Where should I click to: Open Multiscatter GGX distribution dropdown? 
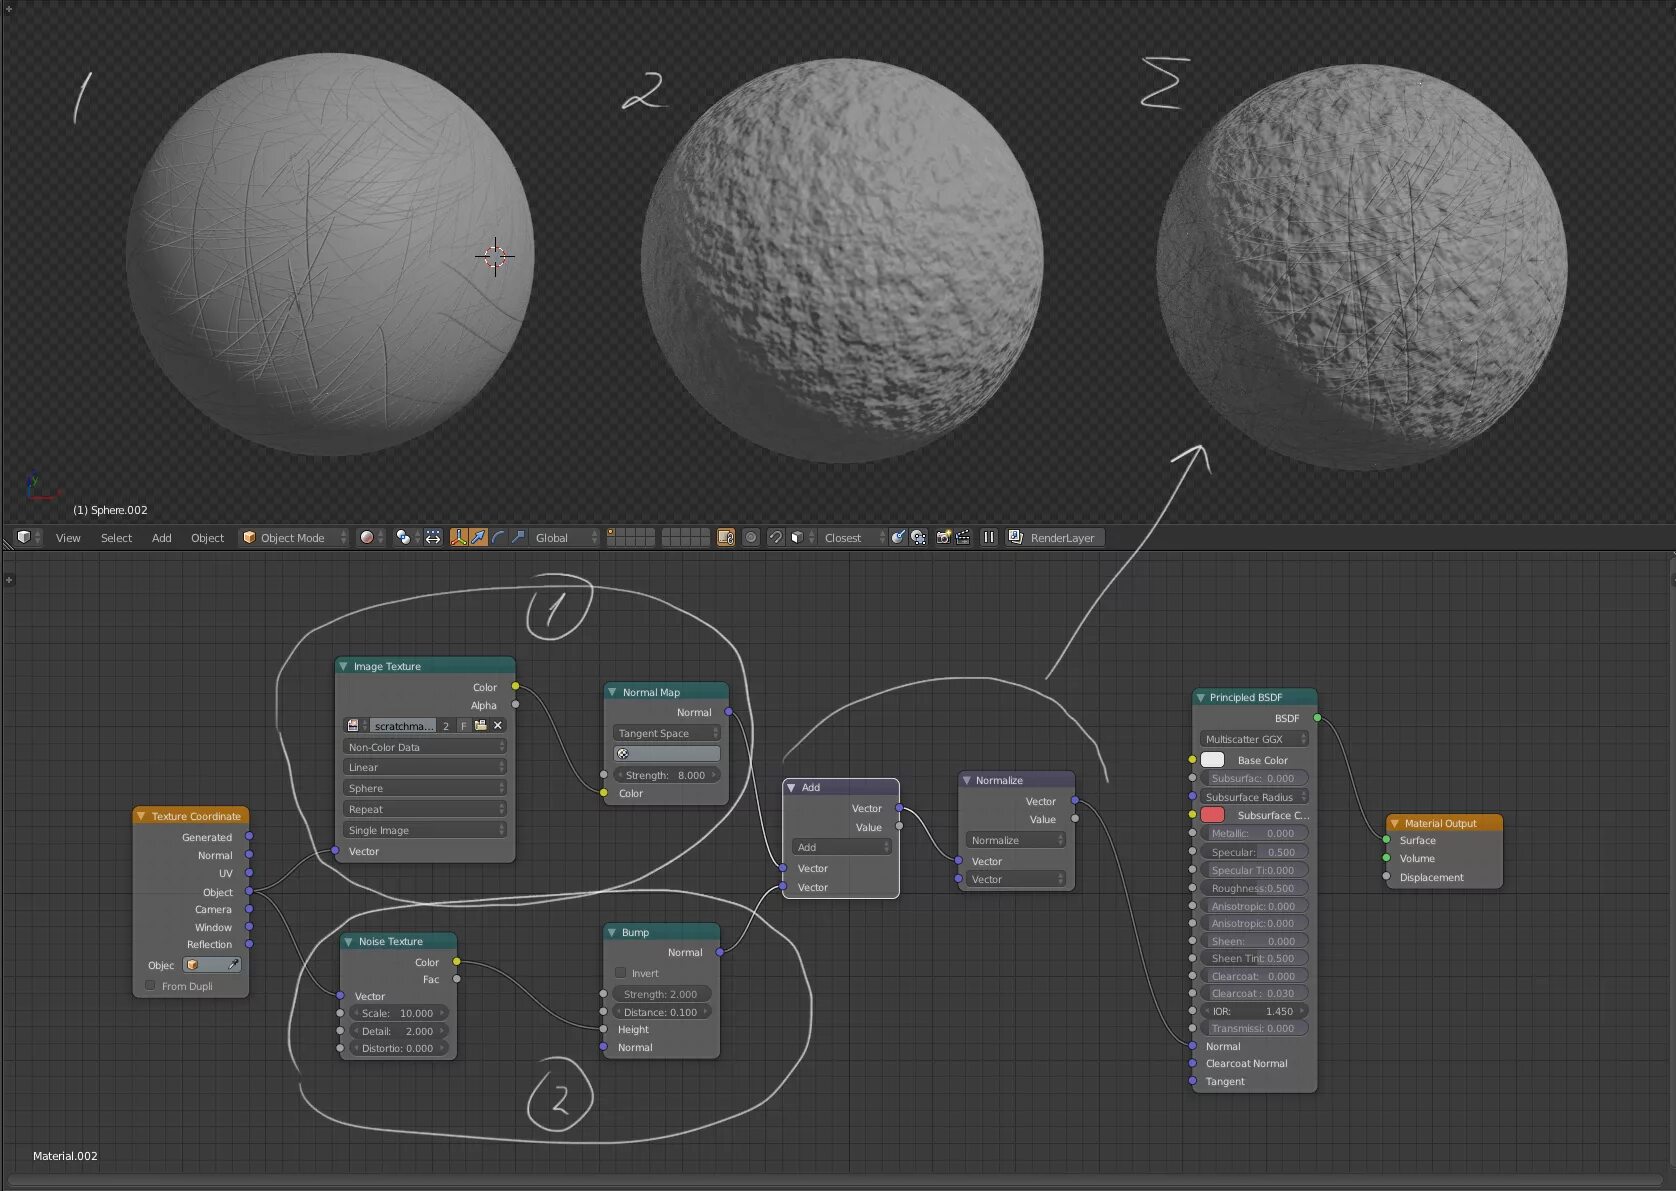pos(1254,739)
